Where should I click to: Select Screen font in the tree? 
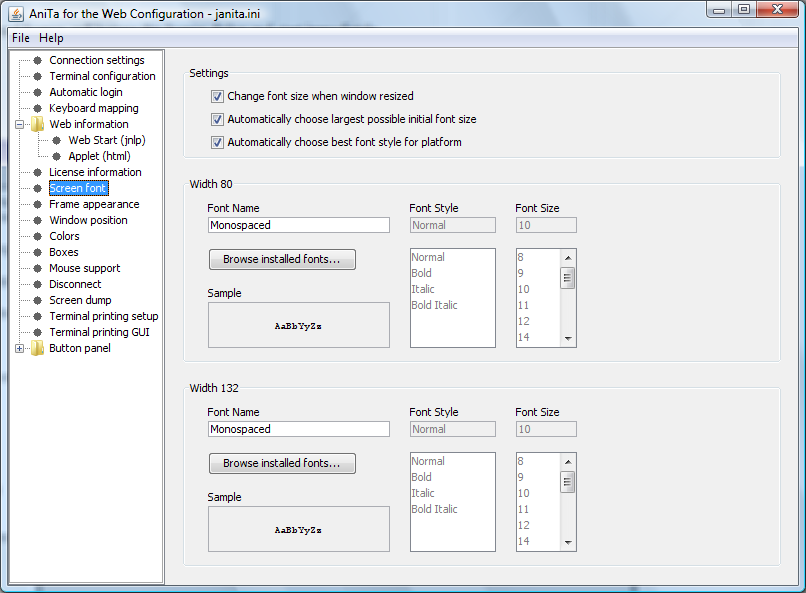[x=79, y=188]
